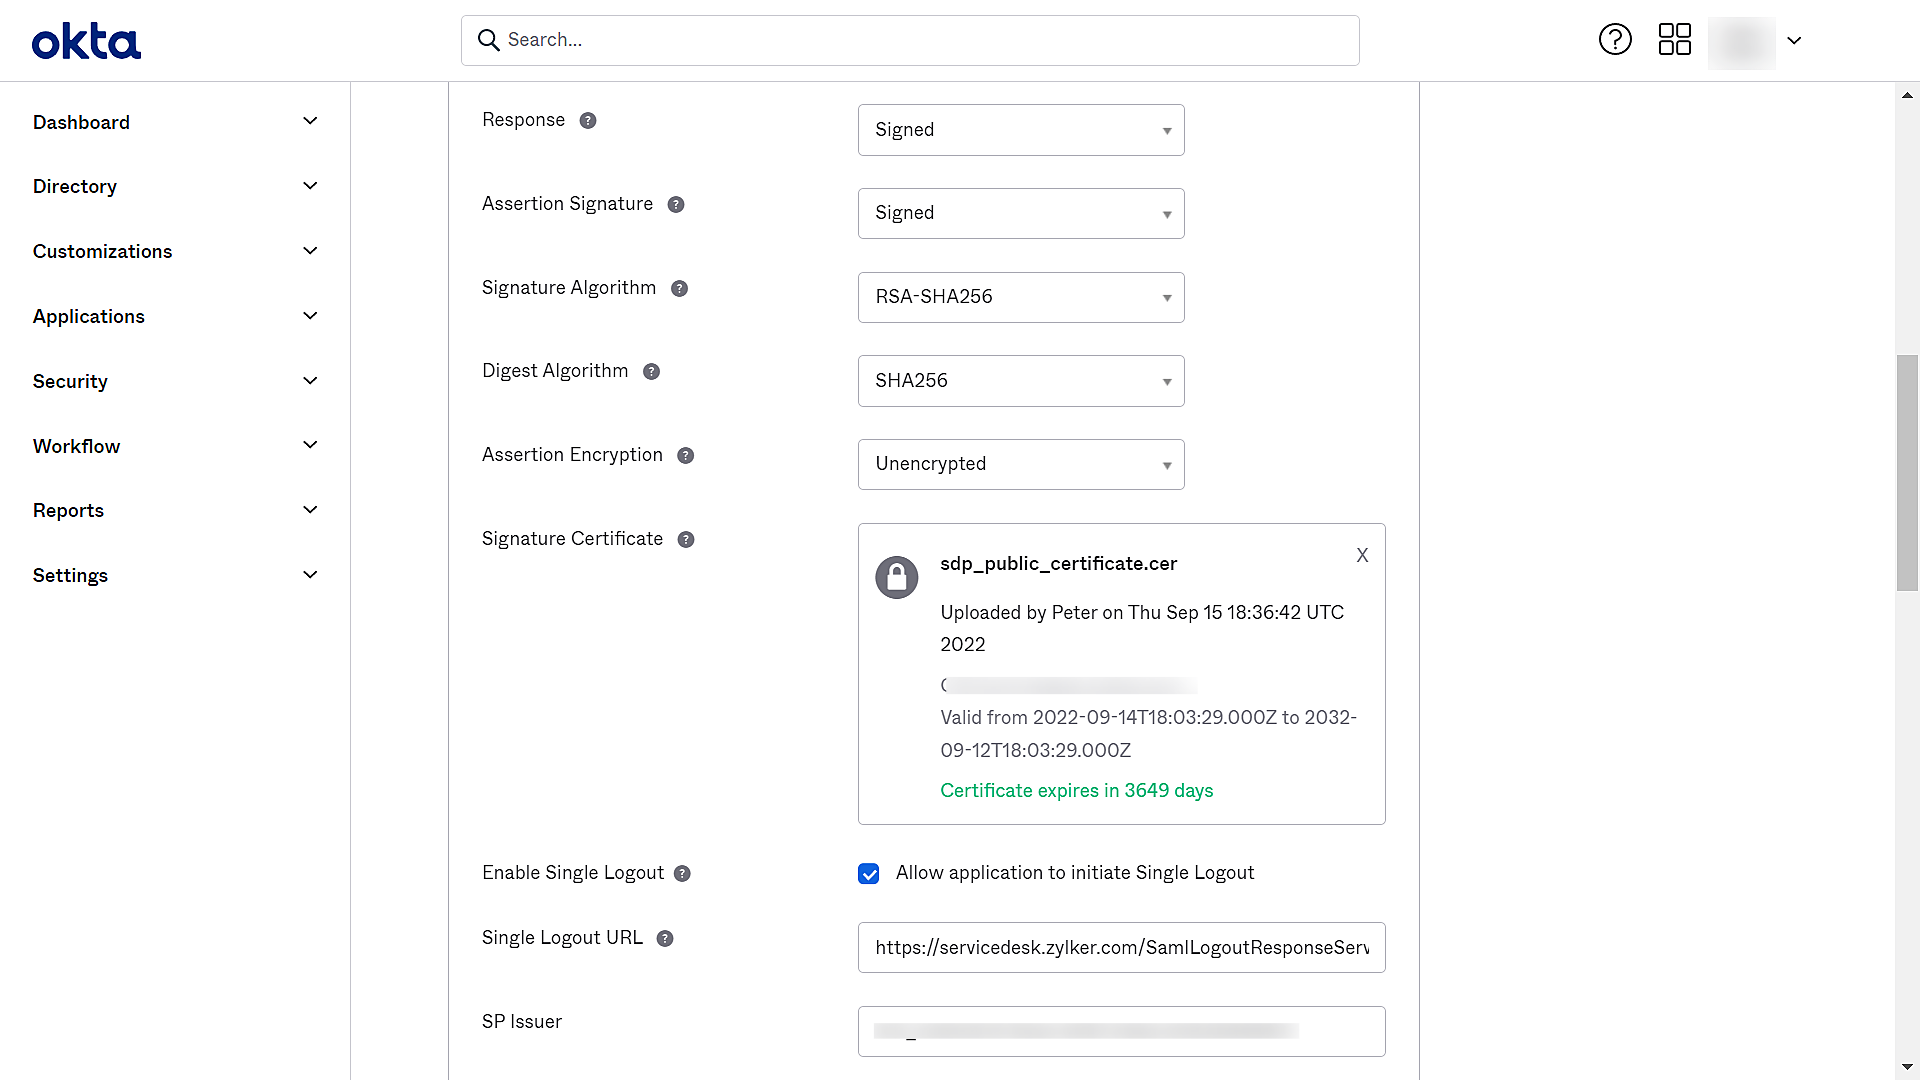This screenshot has width=1920, height=1080.
Task: Click the sdp_public_certificate.cer file name
Action: 1058,564
